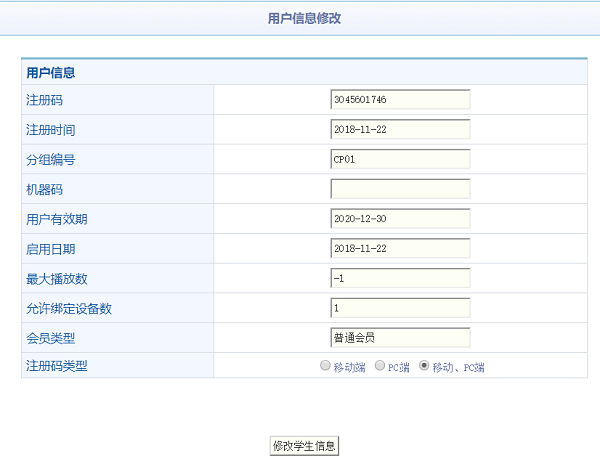Image resolution: width=600 pixels, height=469 pixels.
Task: Click the 机器码 label
Action: coord(44,190)
